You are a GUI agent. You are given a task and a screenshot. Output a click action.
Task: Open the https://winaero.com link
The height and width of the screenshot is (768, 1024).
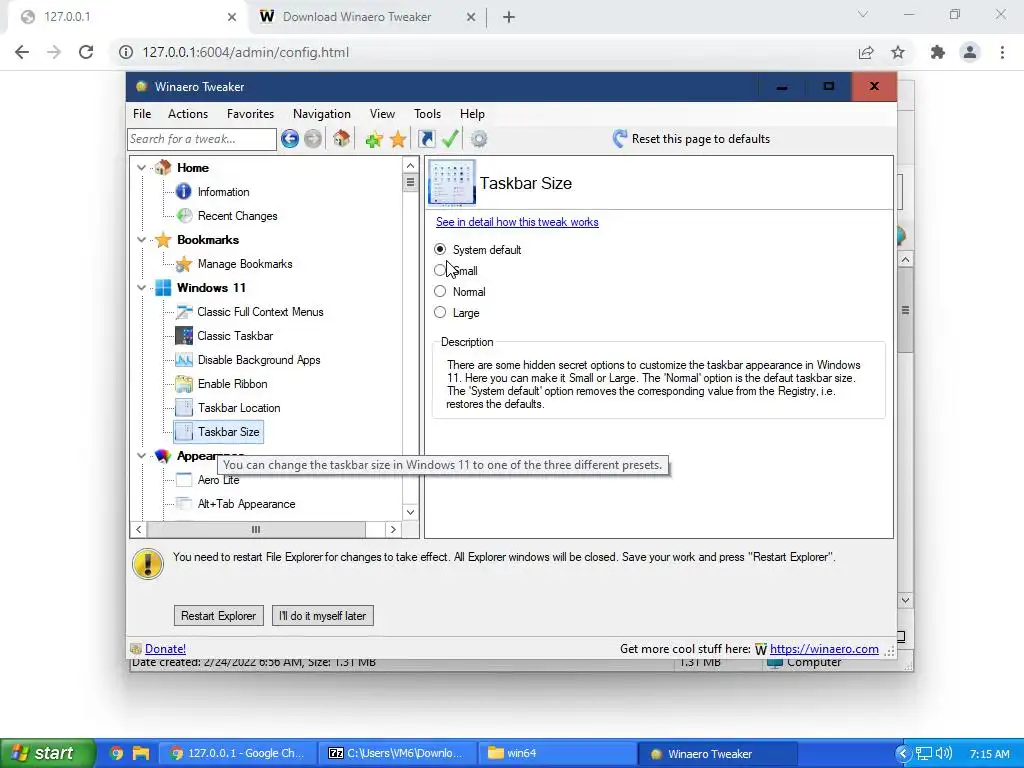point(824,648)
